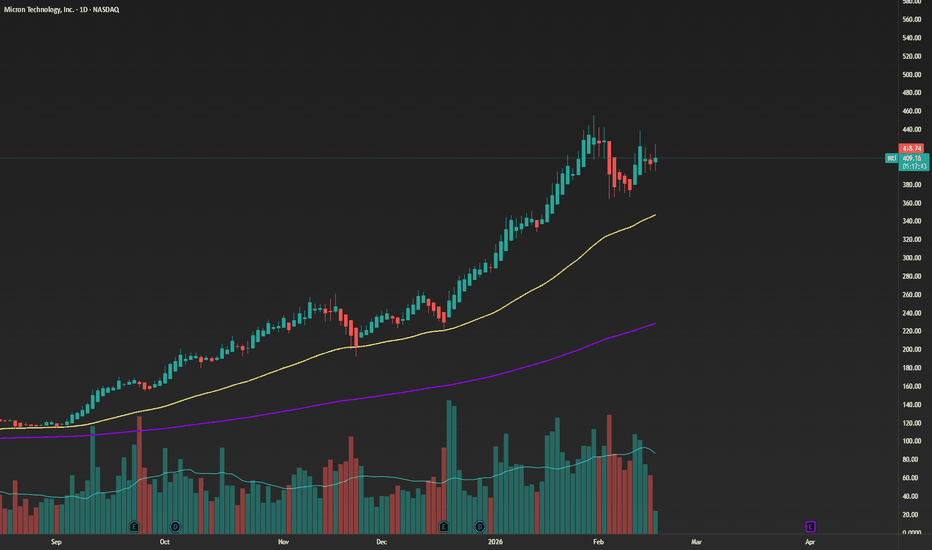Image resolution: width=932 pixels, height=550 pixels.
Task: Click the purple upcoming earnings marker near April
Action: tap(810, 525)
